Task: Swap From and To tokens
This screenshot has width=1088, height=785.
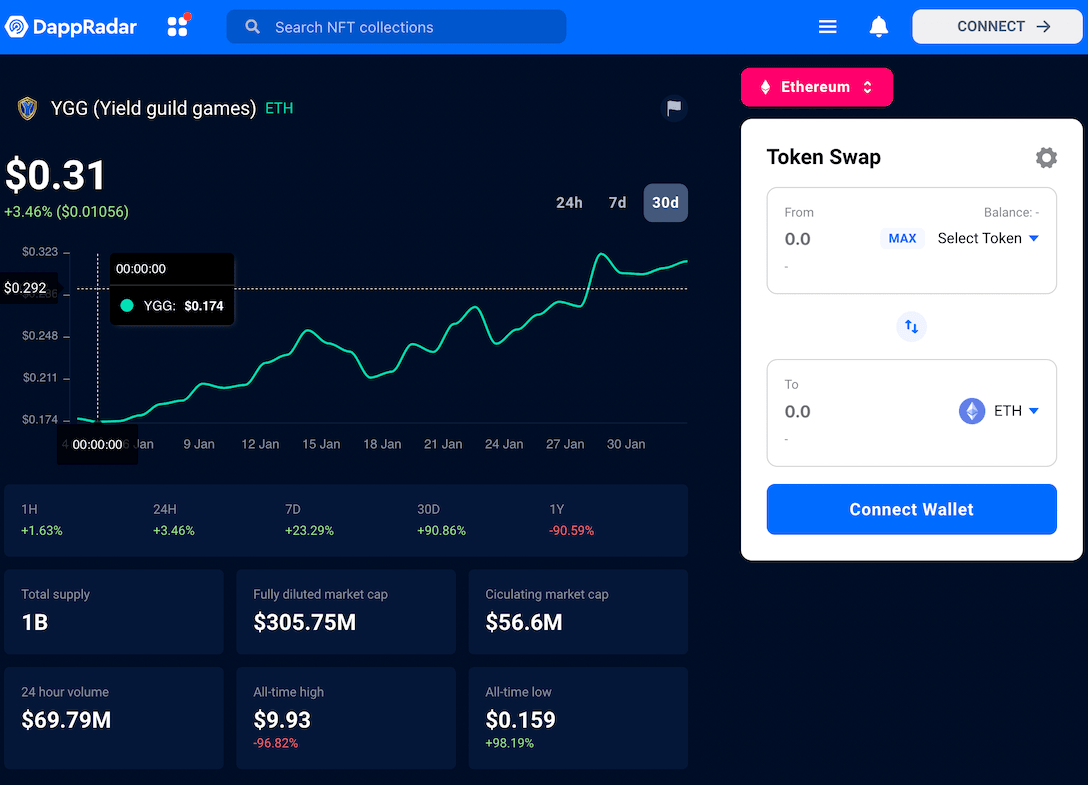Action: [x=911, y=326]
